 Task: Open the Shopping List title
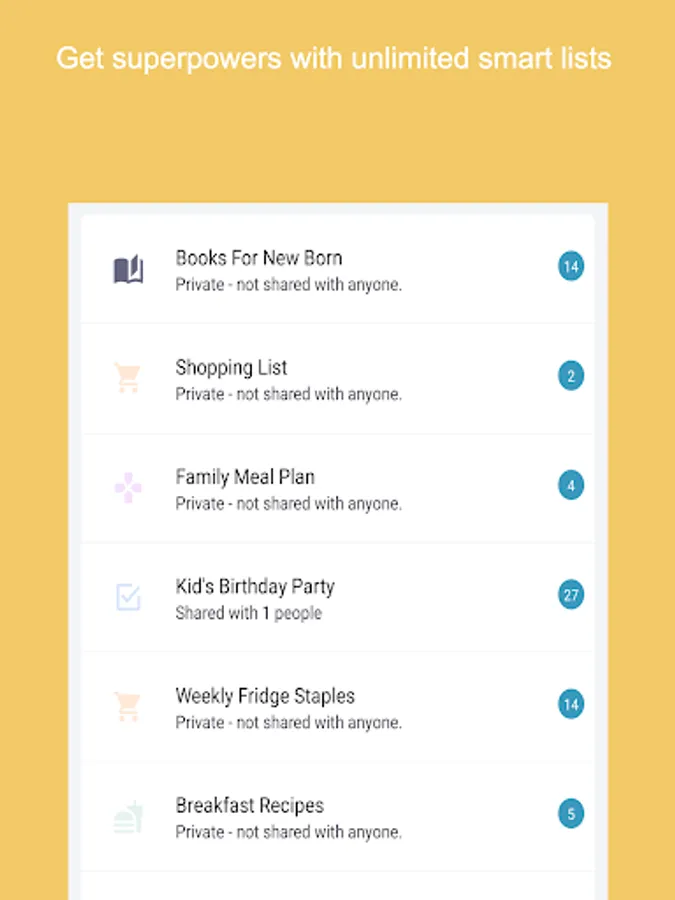click(232, 367)
